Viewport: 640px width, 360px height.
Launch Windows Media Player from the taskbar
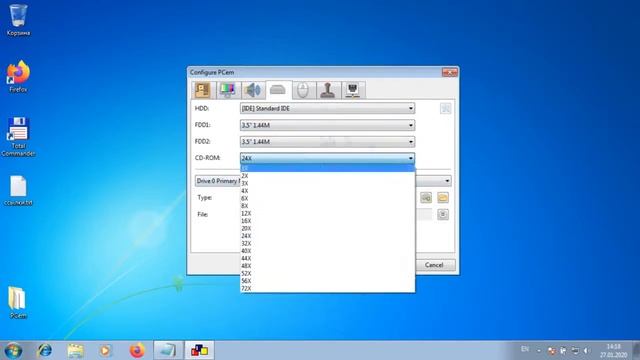106,351
